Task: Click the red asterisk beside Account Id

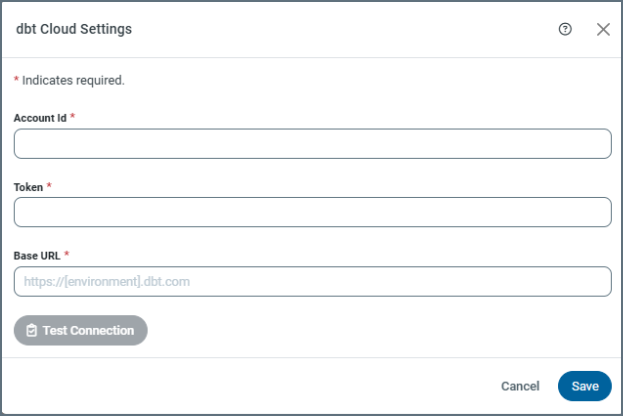Action: point(73,117)
